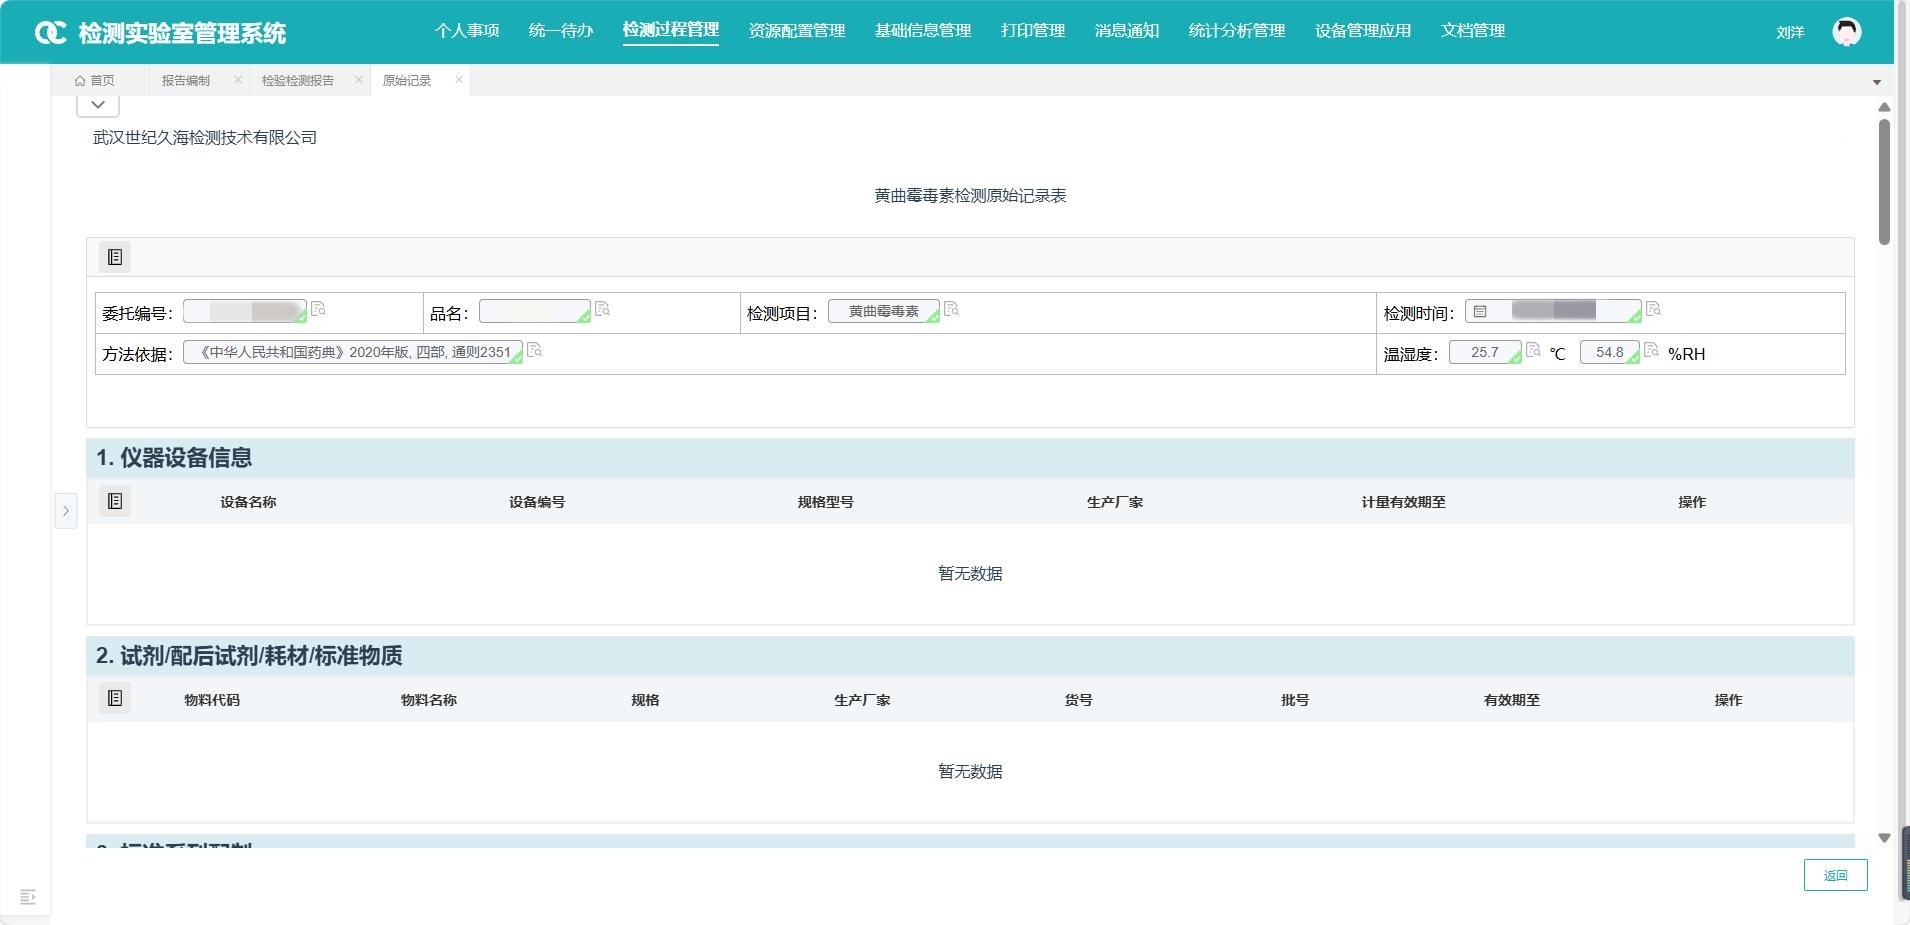
Task: Expand the collapsed panel with down chevron
Action: (98, 105)
